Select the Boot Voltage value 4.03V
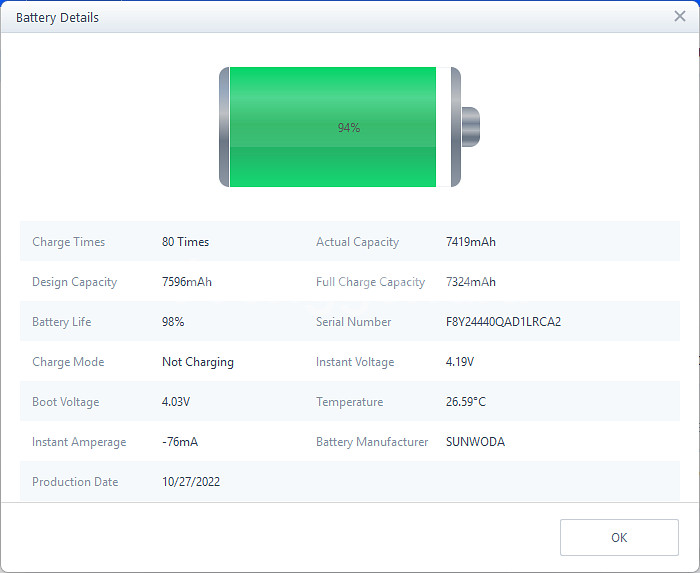 176,402
